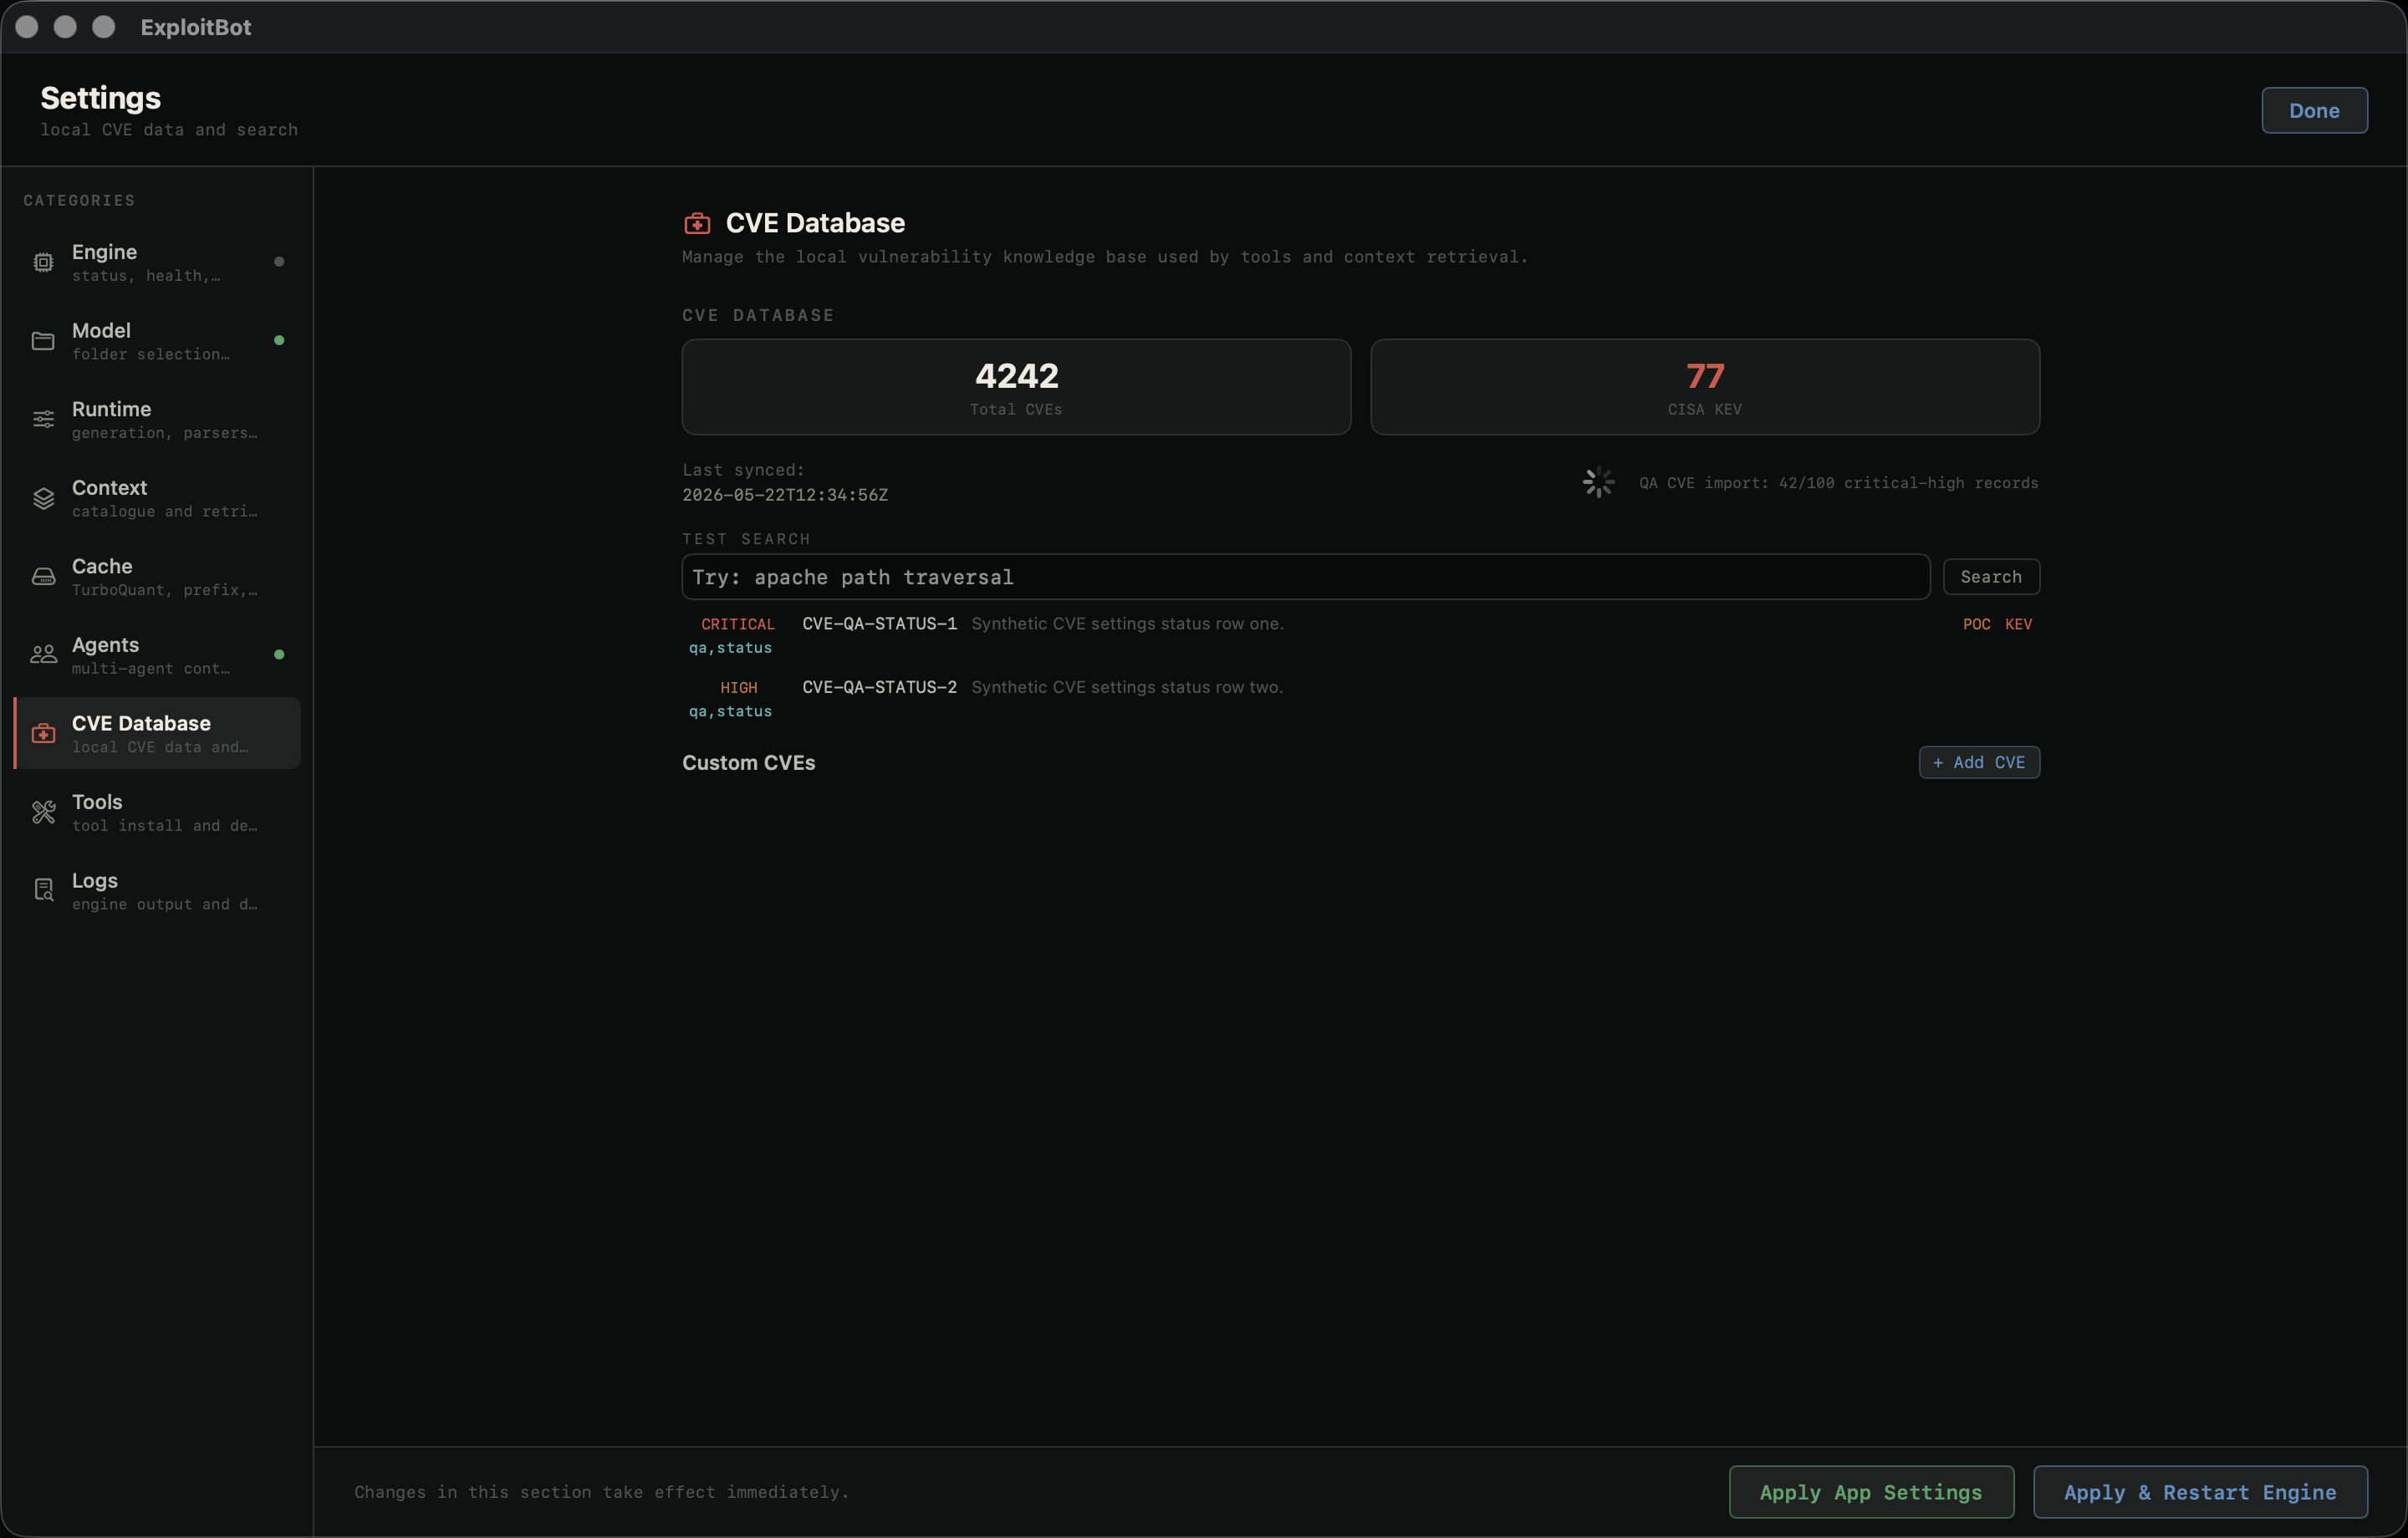Screen dimensions: 2408x1538
Task: Click the HIGH severity label
Action: pos(739,688)
